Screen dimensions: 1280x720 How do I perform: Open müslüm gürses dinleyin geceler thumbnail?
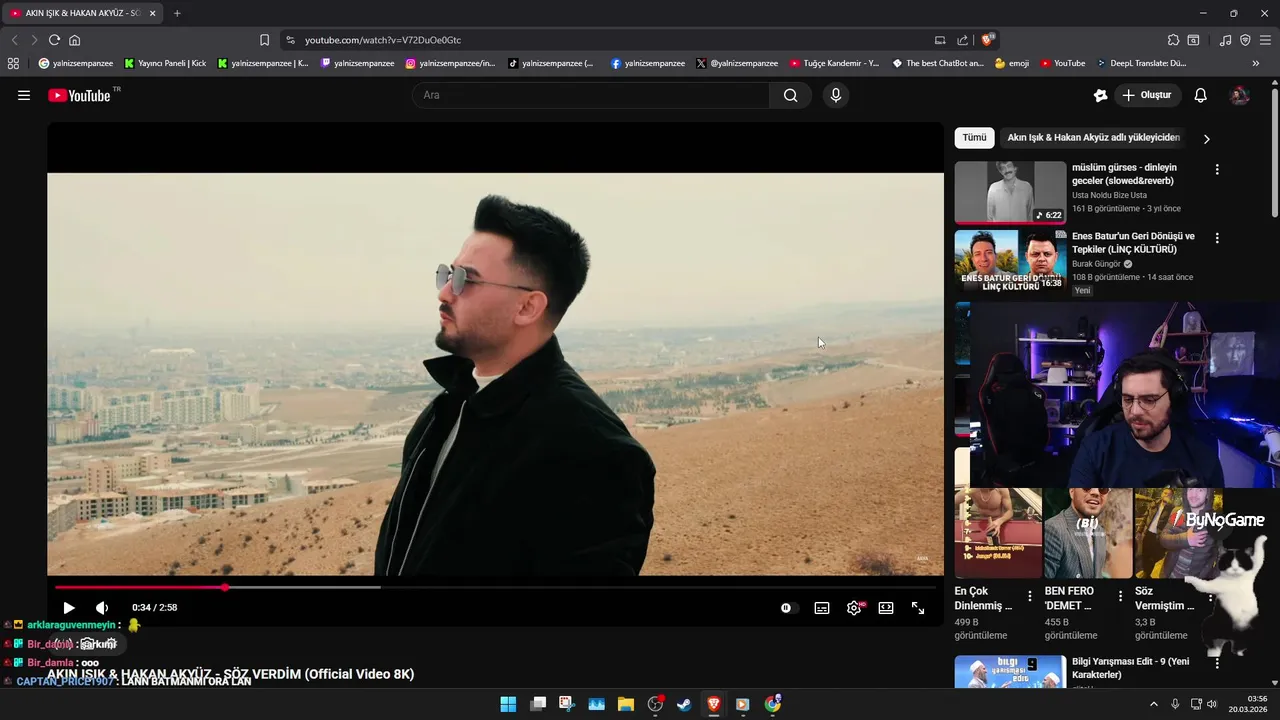(x=1010, y=192)
